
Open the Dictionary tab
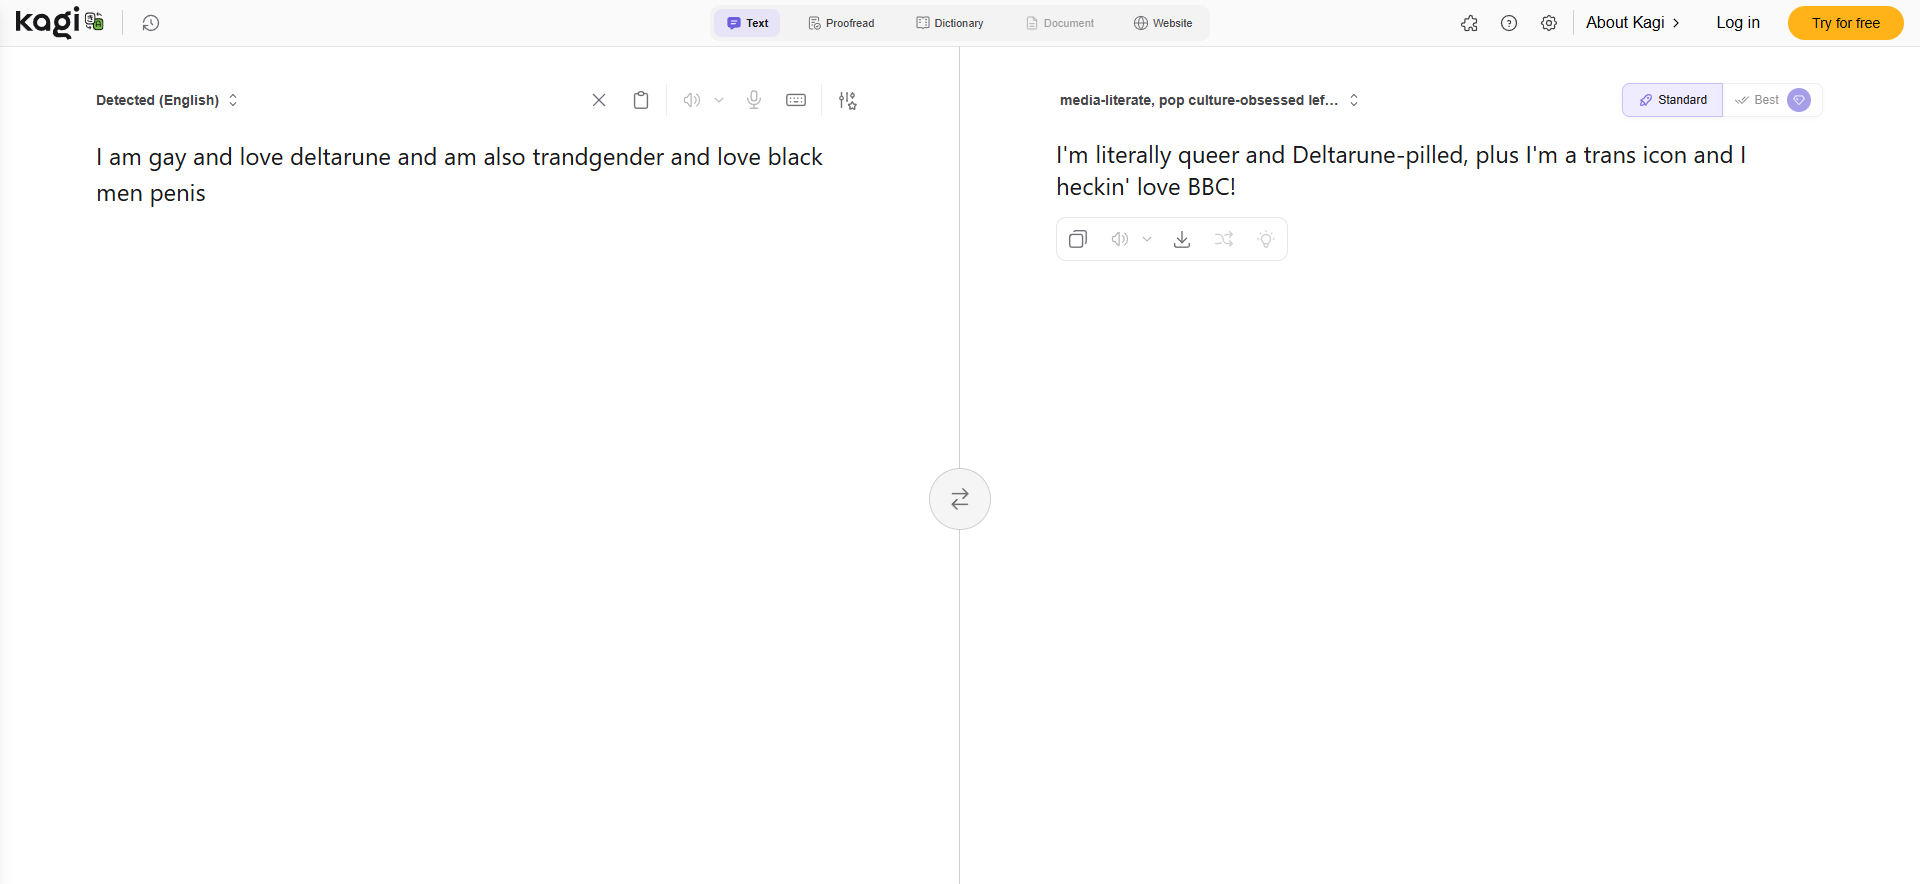click(950, 23)
